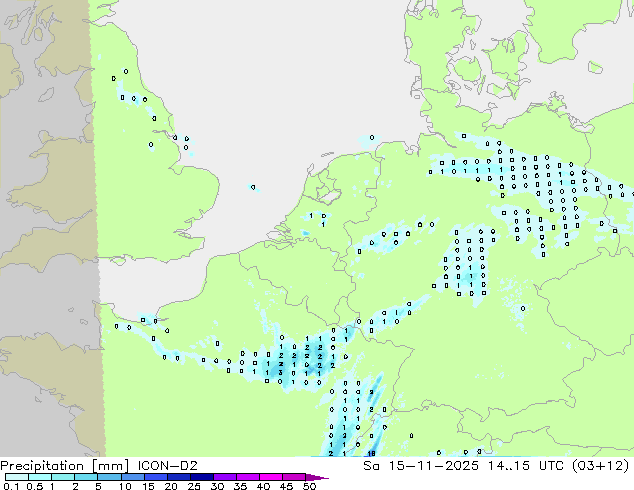Click the 0.5–1 mm legend color box

click(x=40, y=477)
